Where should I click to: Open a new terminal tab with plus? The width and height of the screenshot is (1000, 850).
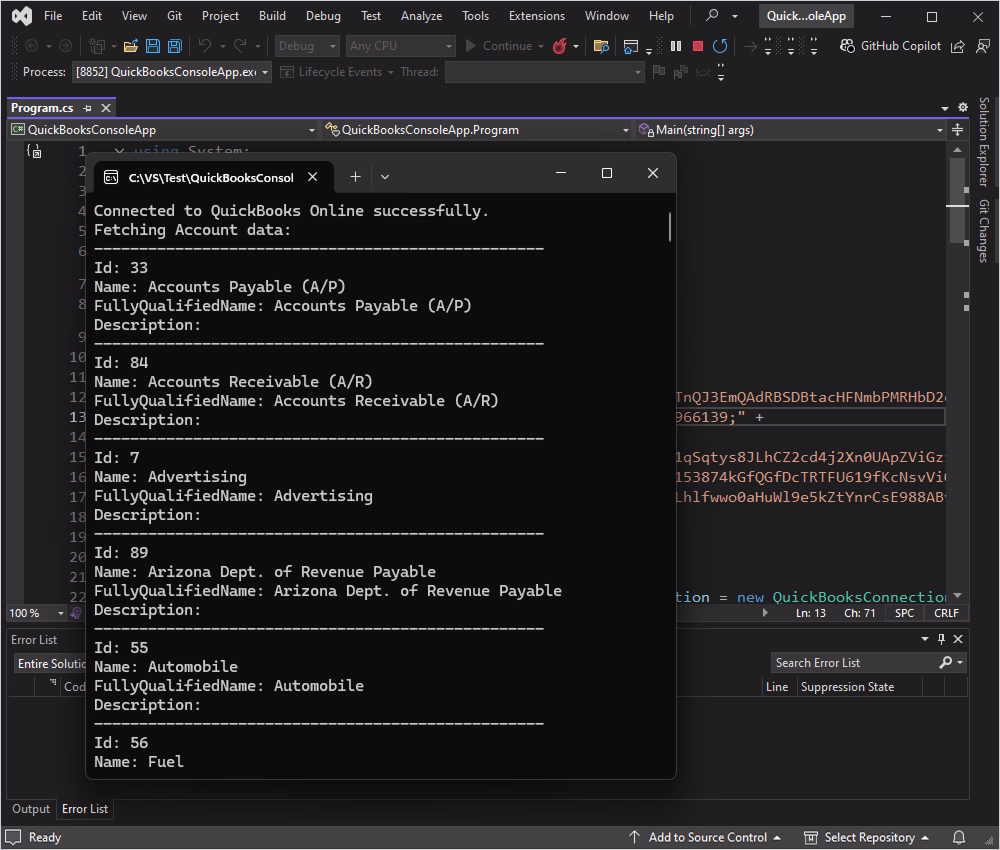point(355,177)
